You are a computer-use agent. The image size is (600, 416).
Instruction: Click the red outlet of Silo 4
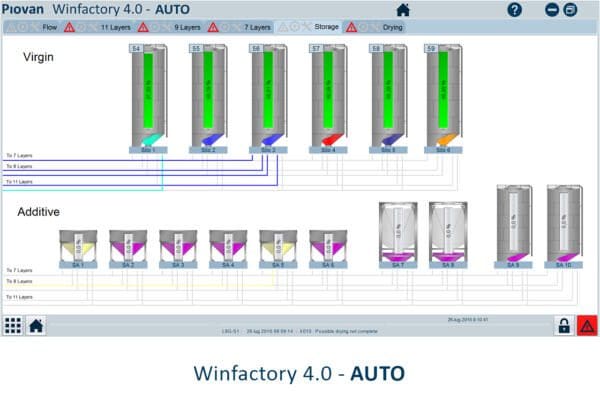(x=333, y=139)
